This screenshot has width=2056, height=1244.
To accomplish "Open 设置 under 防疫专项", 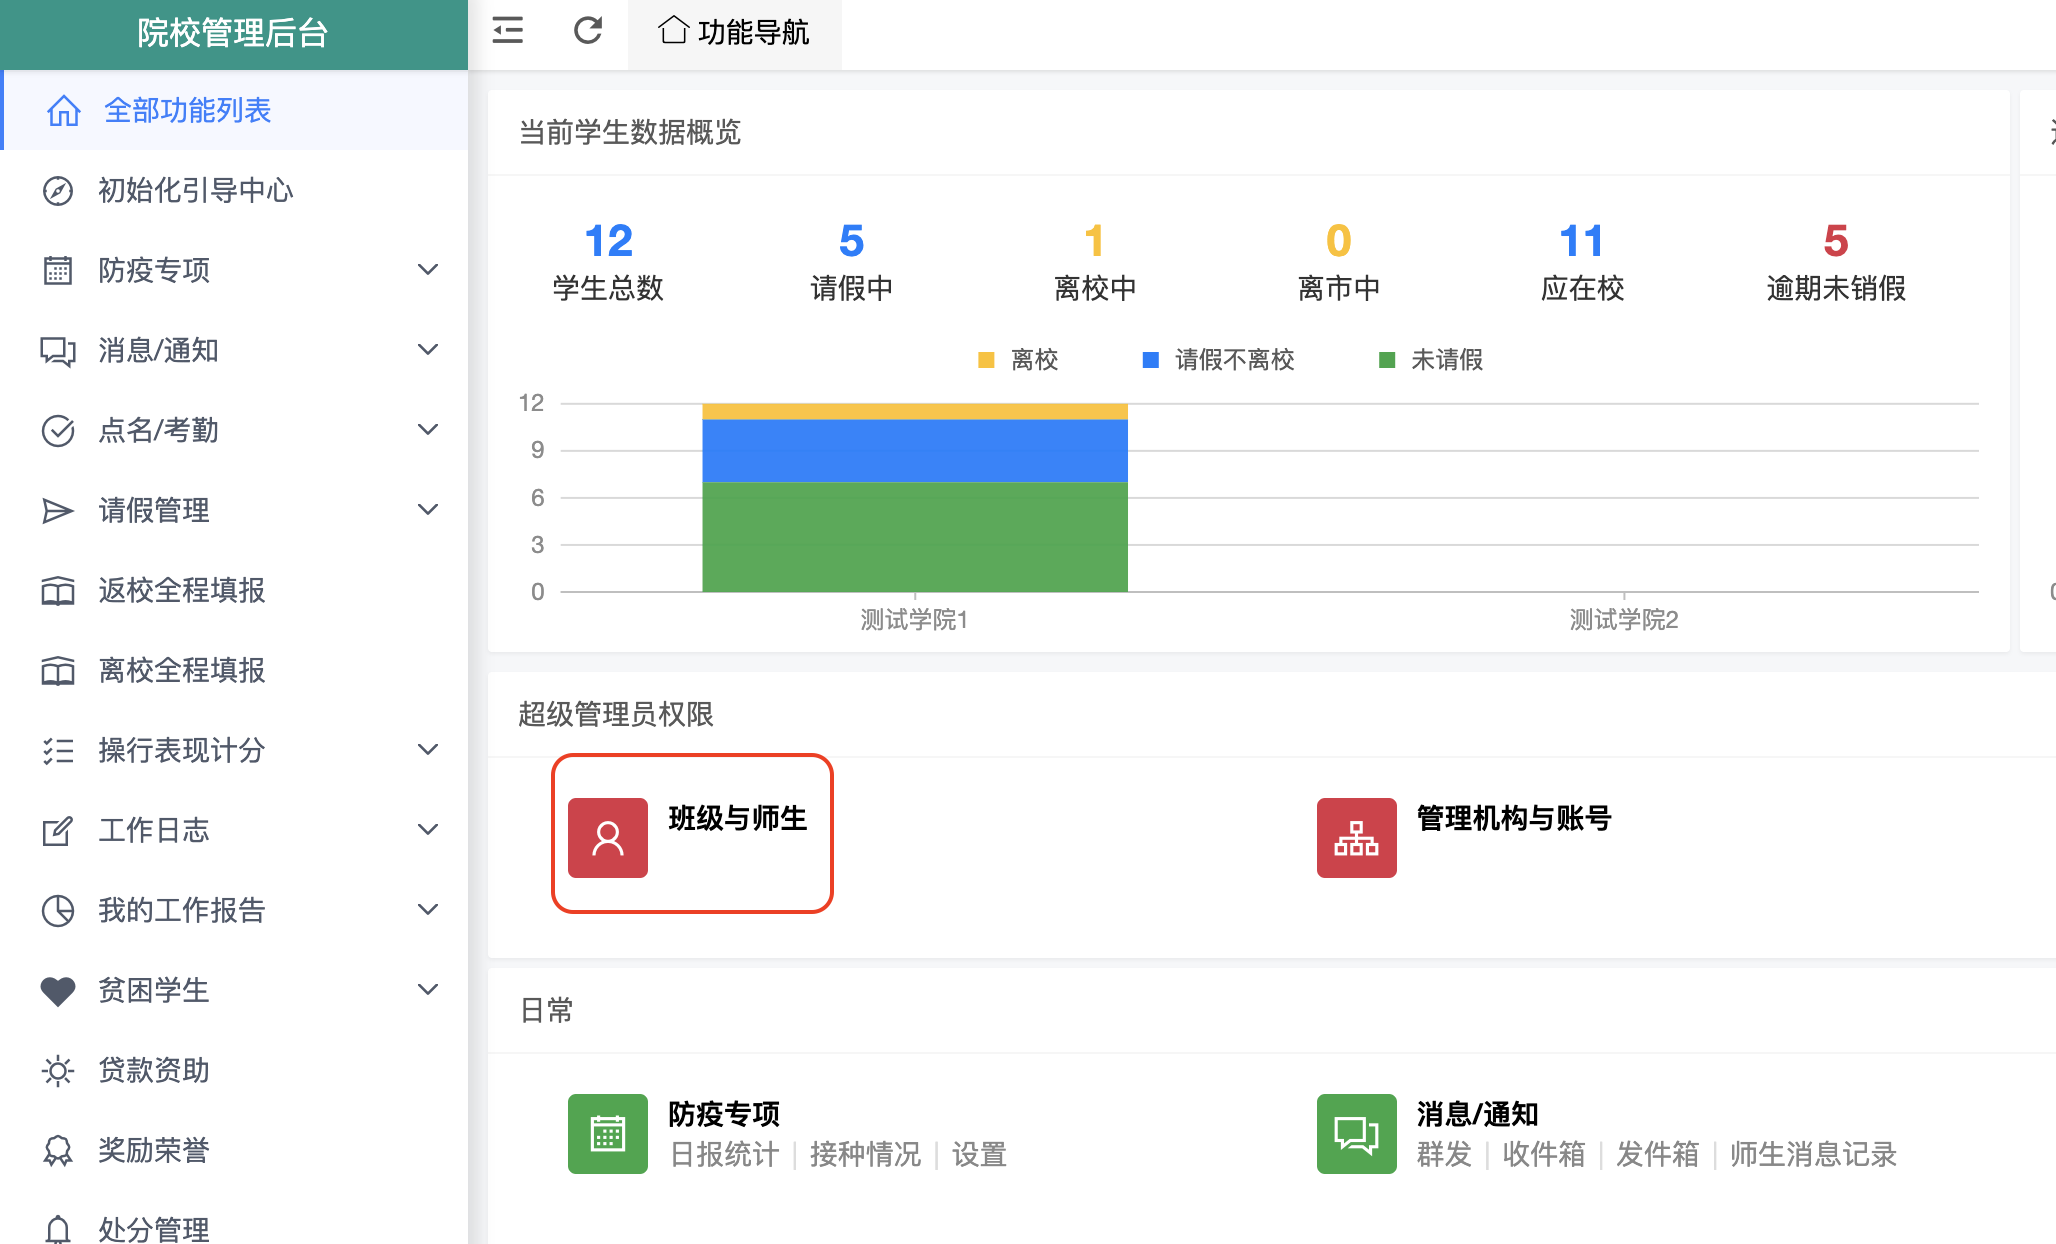I will (x=979, y=1155).
